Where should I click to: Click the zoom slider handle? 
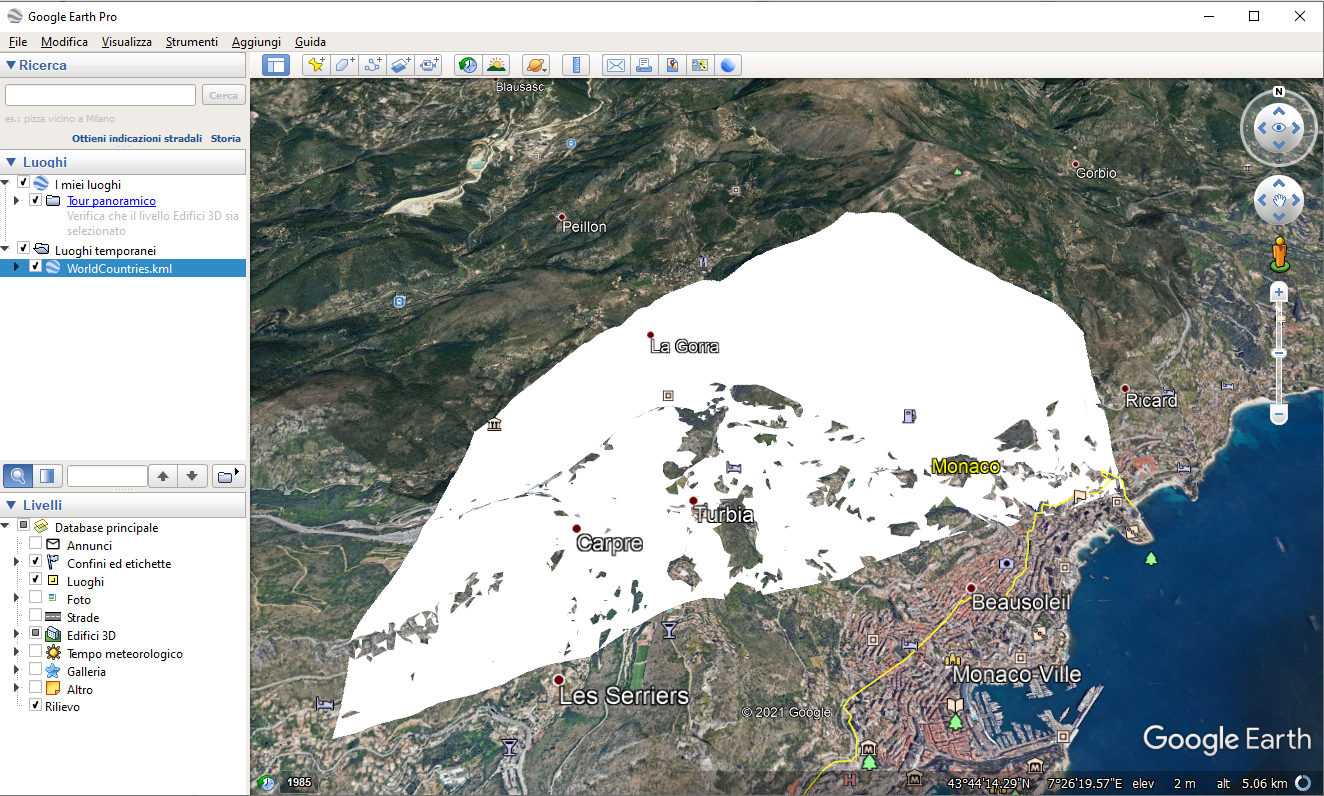point(1279,352)
